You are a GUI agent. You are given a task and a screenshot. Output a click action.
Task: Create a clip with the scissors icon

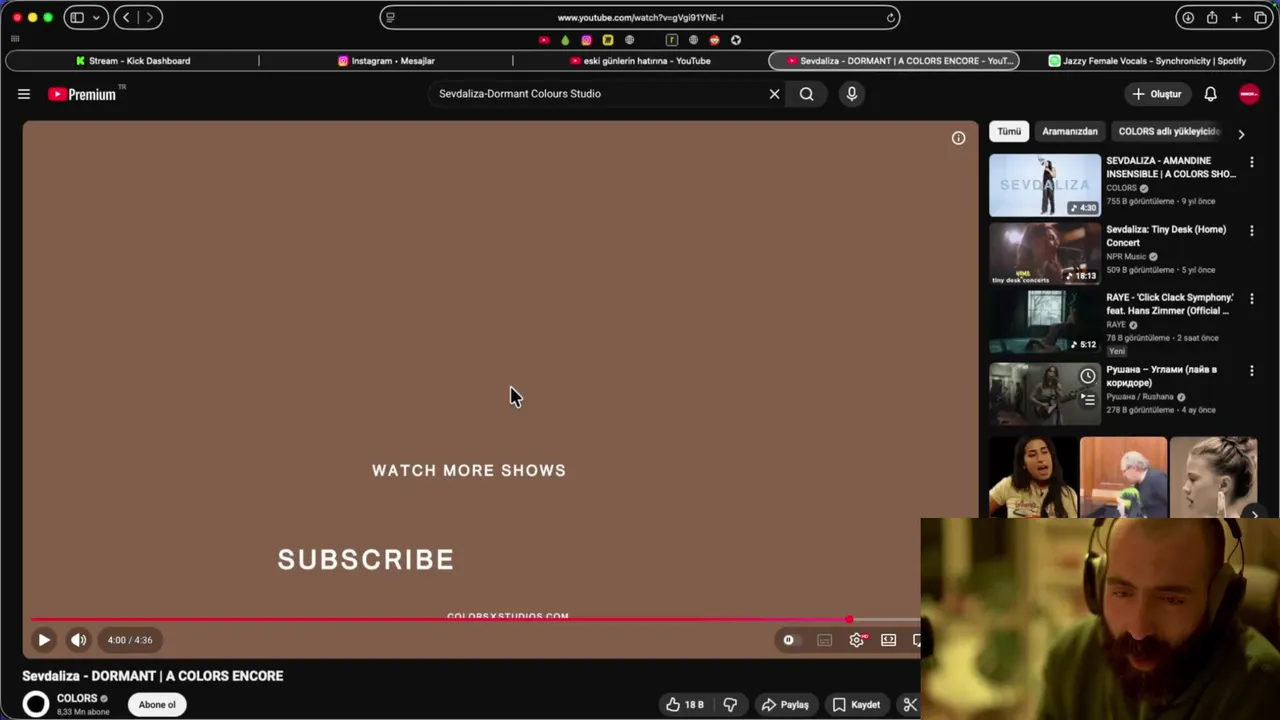point(910,705)
